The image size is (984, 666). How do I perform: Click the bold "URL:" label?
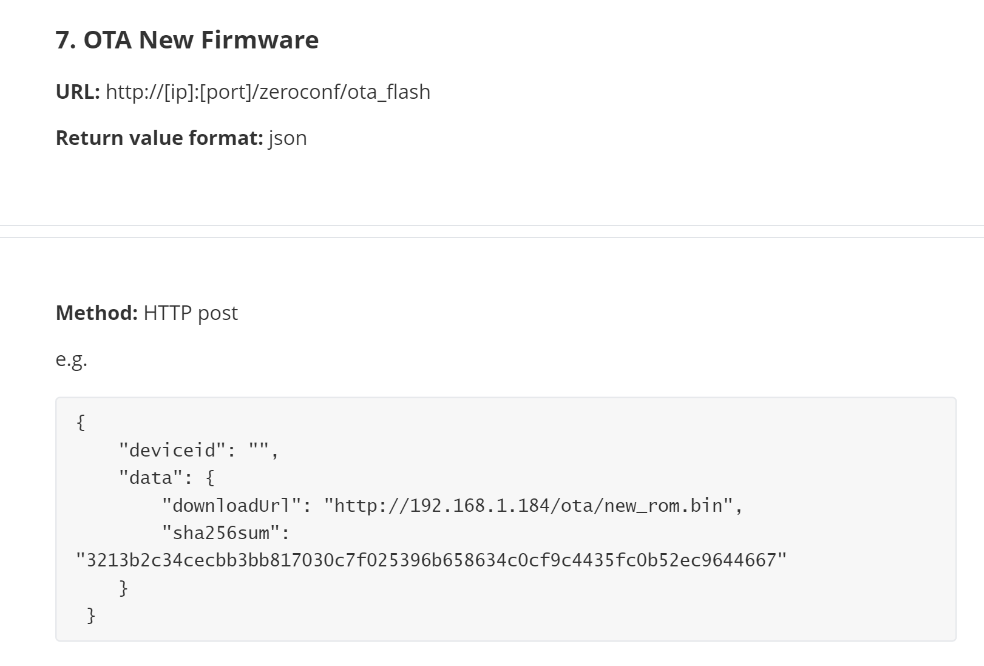pyautogui.click(x=78, y=92)
